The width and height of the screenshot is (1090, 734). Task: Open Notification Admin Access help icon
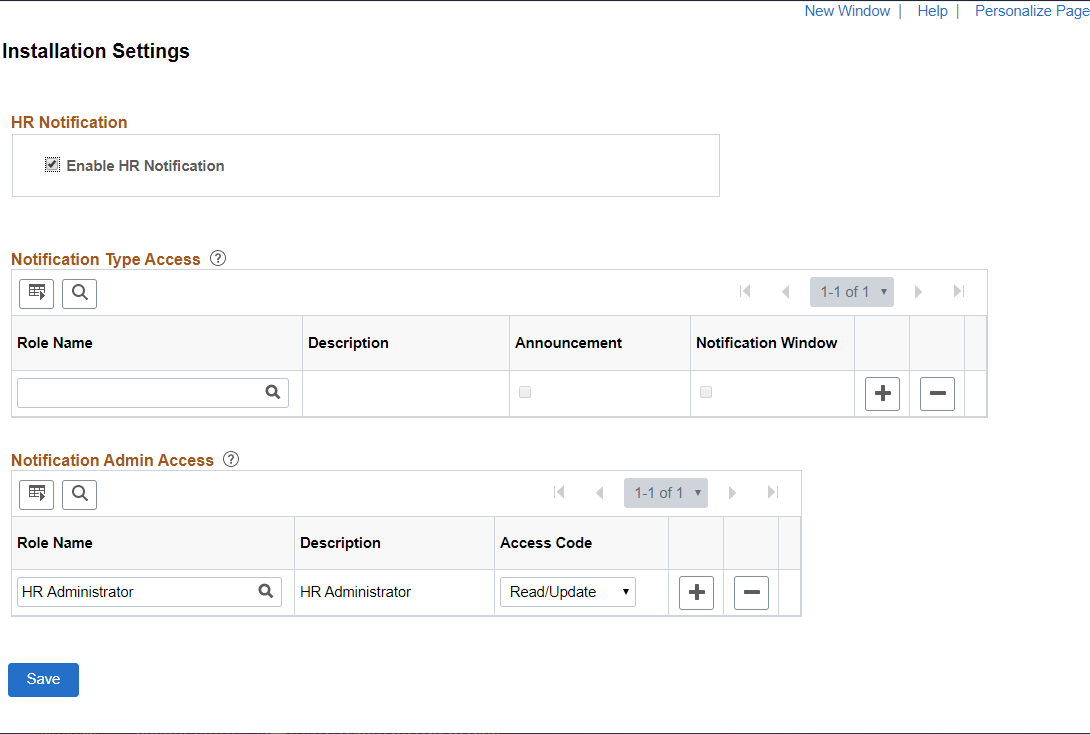[231, 459]
